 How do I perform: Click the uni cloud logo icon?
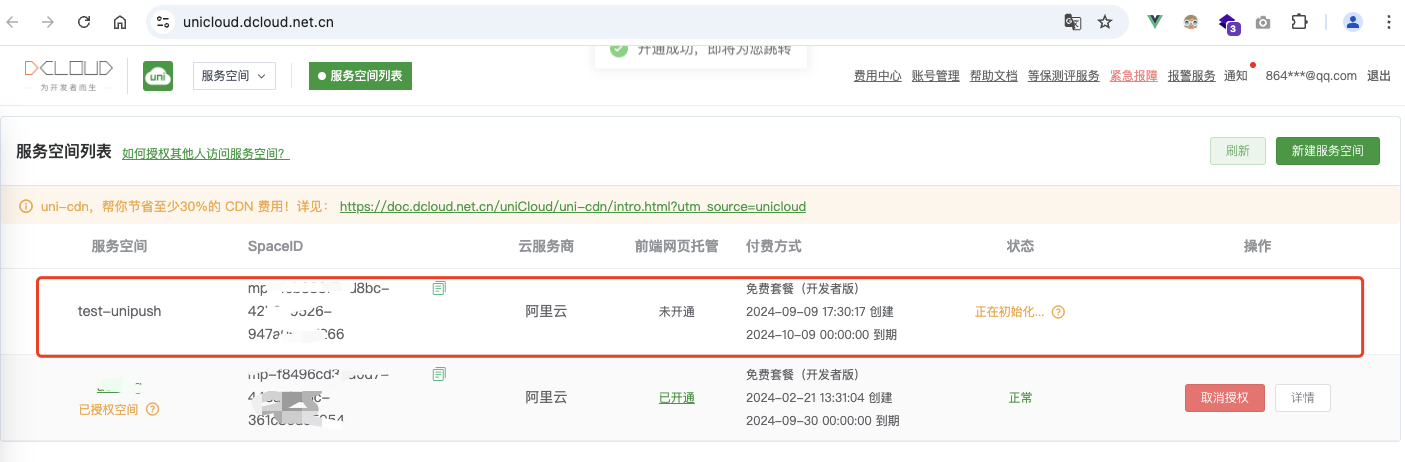coord(158,76)
